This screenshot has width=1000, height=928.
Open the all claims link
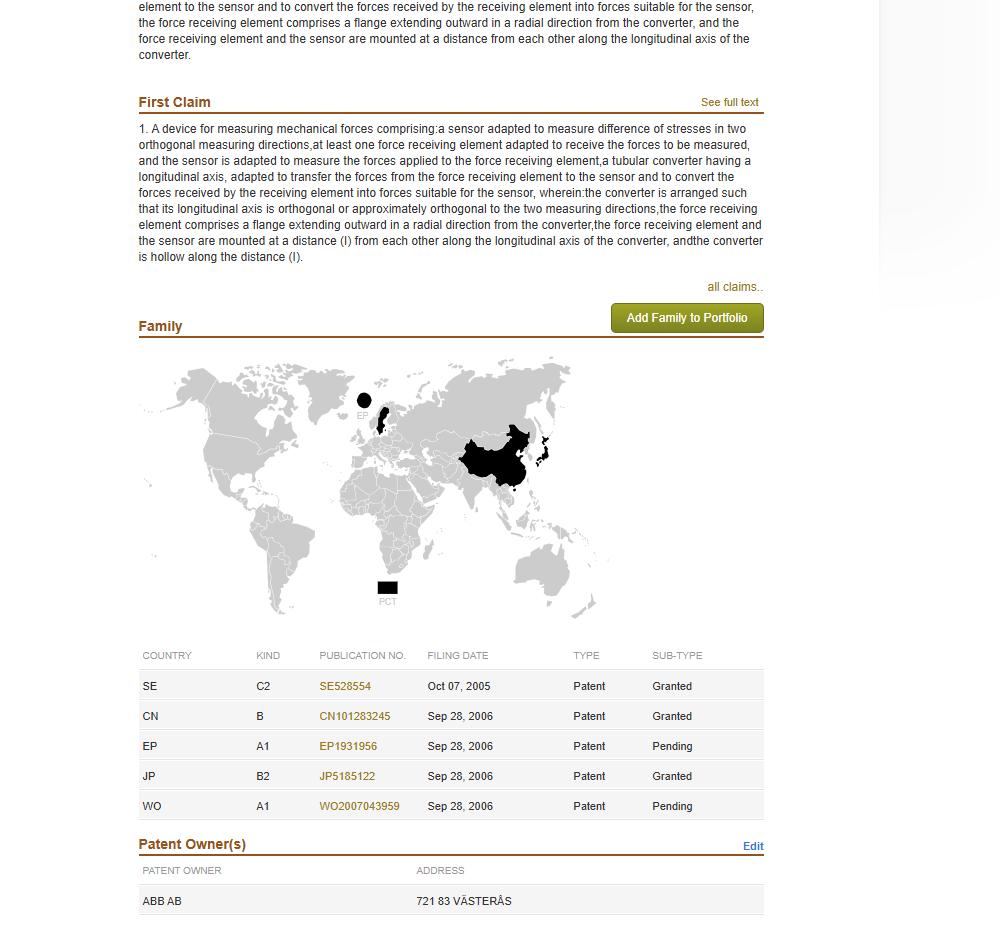coord(735,287)
